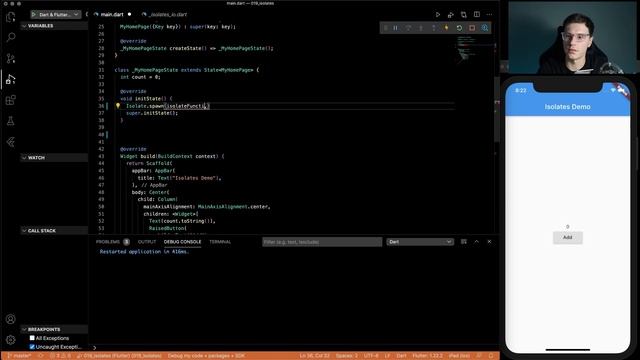Switch to the main.dart editor tab
Viewport: 640px width, 360px height.
(112, 15)
